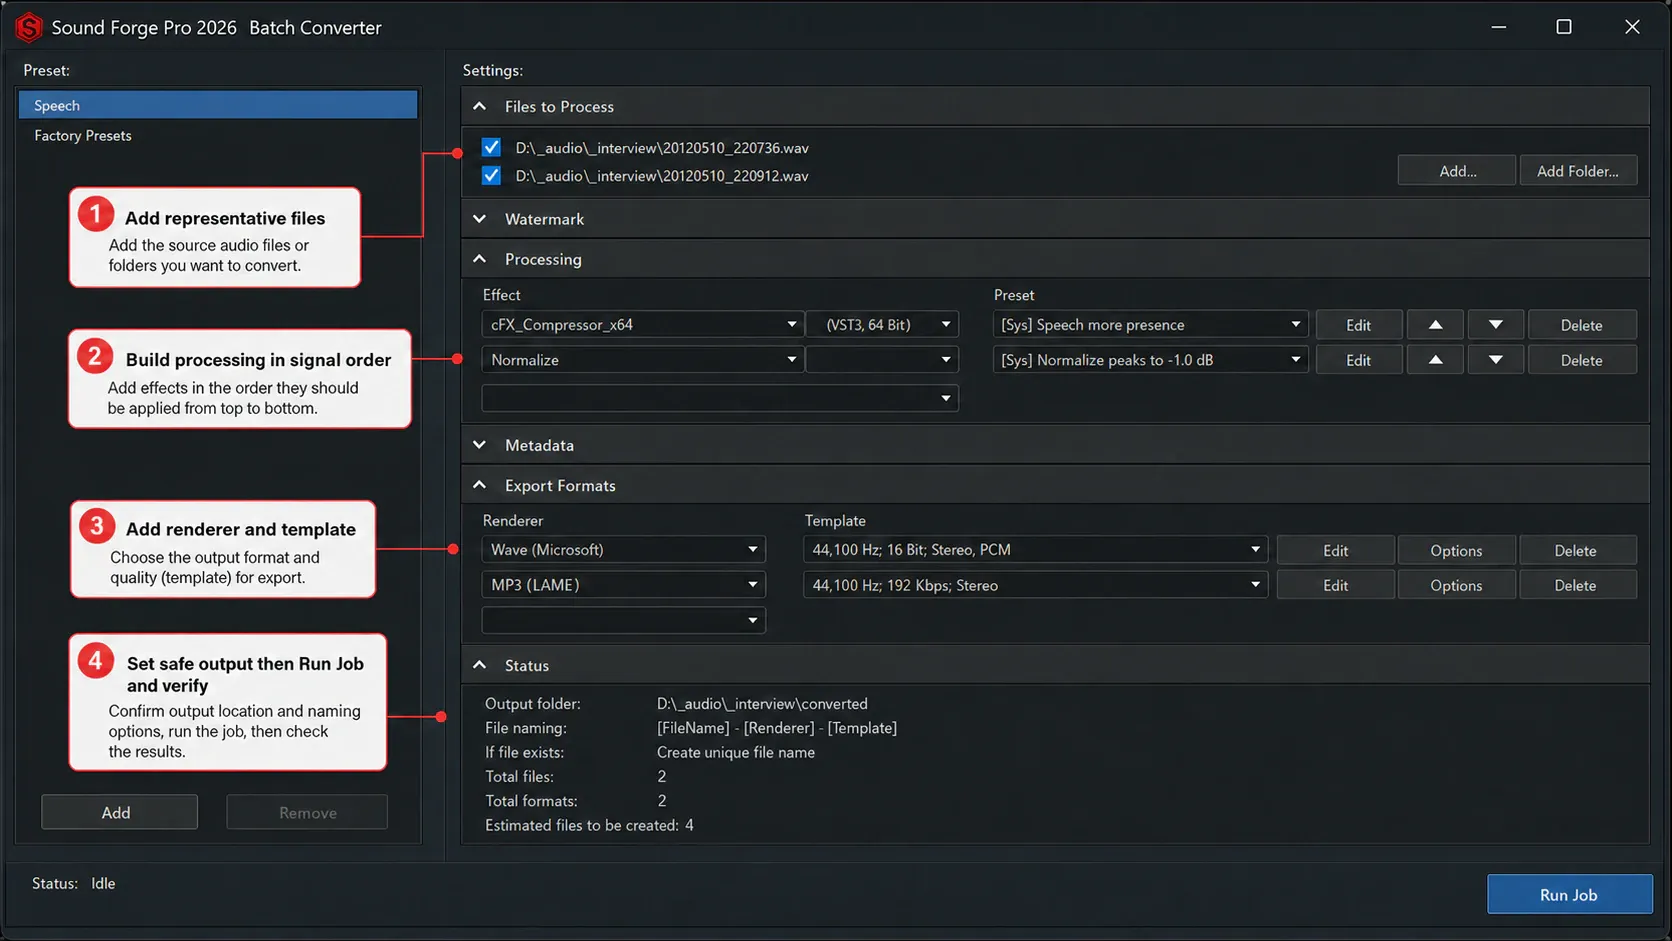Screen dimensions: 1672x941
Task: Click the 'Create unique file name' value
Action: click(736, 752)
